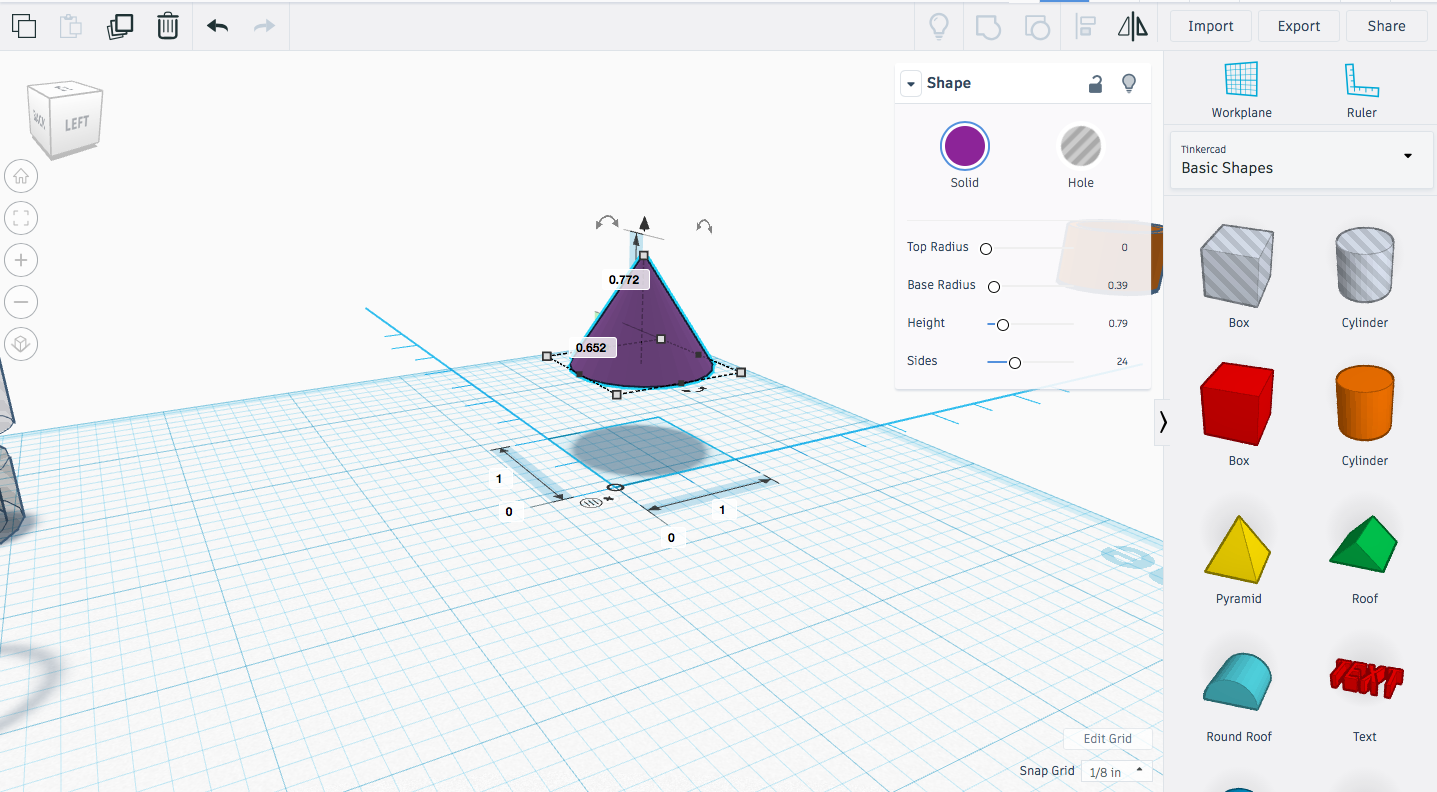Pick the striped hole Cylinder shape

tap(1365, 264)
